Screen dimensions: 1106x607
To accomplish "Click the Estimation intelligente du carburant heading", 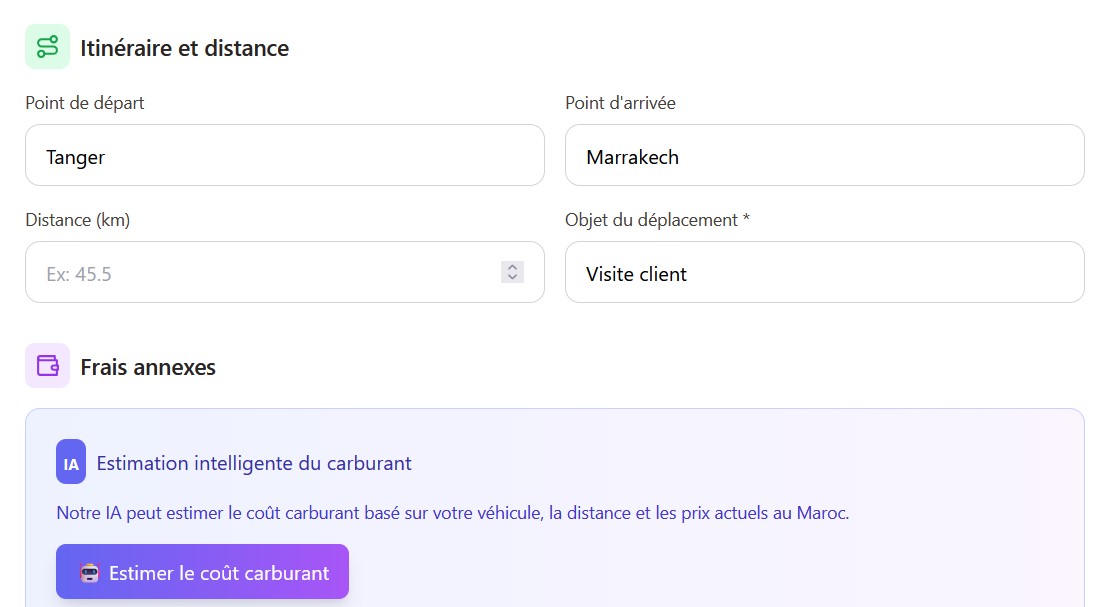I will point(253,463).
